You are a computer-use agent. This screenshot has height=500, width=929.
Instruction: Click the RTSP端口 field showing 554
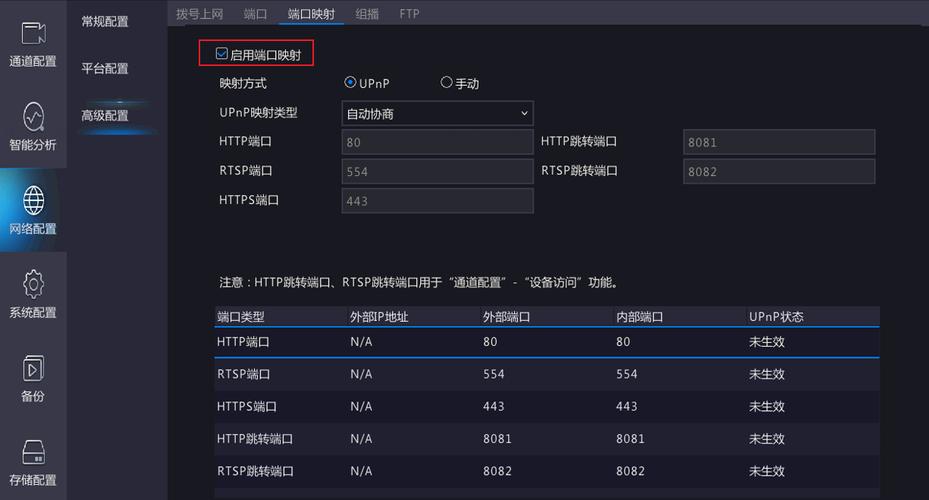coord(437,172)
